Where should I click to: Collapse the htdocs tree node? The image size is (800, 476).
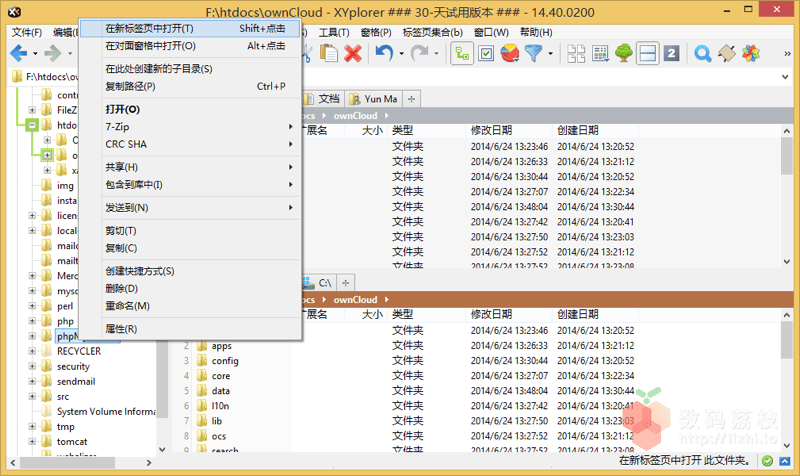pos(32,124)
